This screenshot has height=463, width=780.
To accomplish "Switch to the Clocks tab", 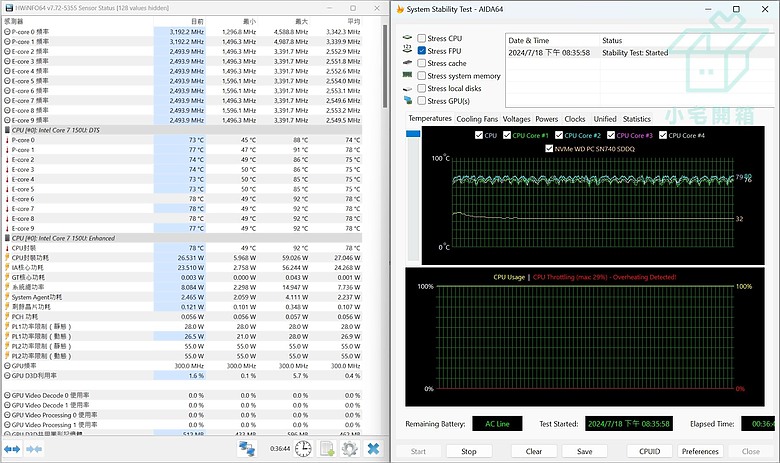I will [575, 119].
